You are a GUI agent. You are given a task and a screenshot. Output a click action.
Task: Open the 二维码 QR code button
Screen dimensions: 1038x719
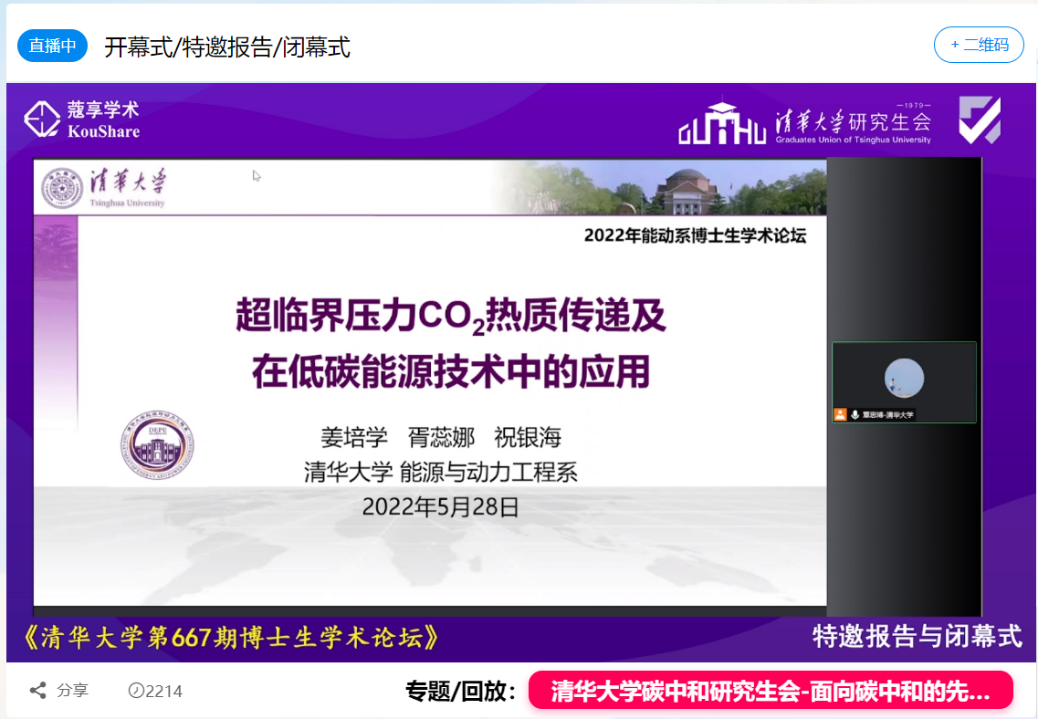coord(978,45)
